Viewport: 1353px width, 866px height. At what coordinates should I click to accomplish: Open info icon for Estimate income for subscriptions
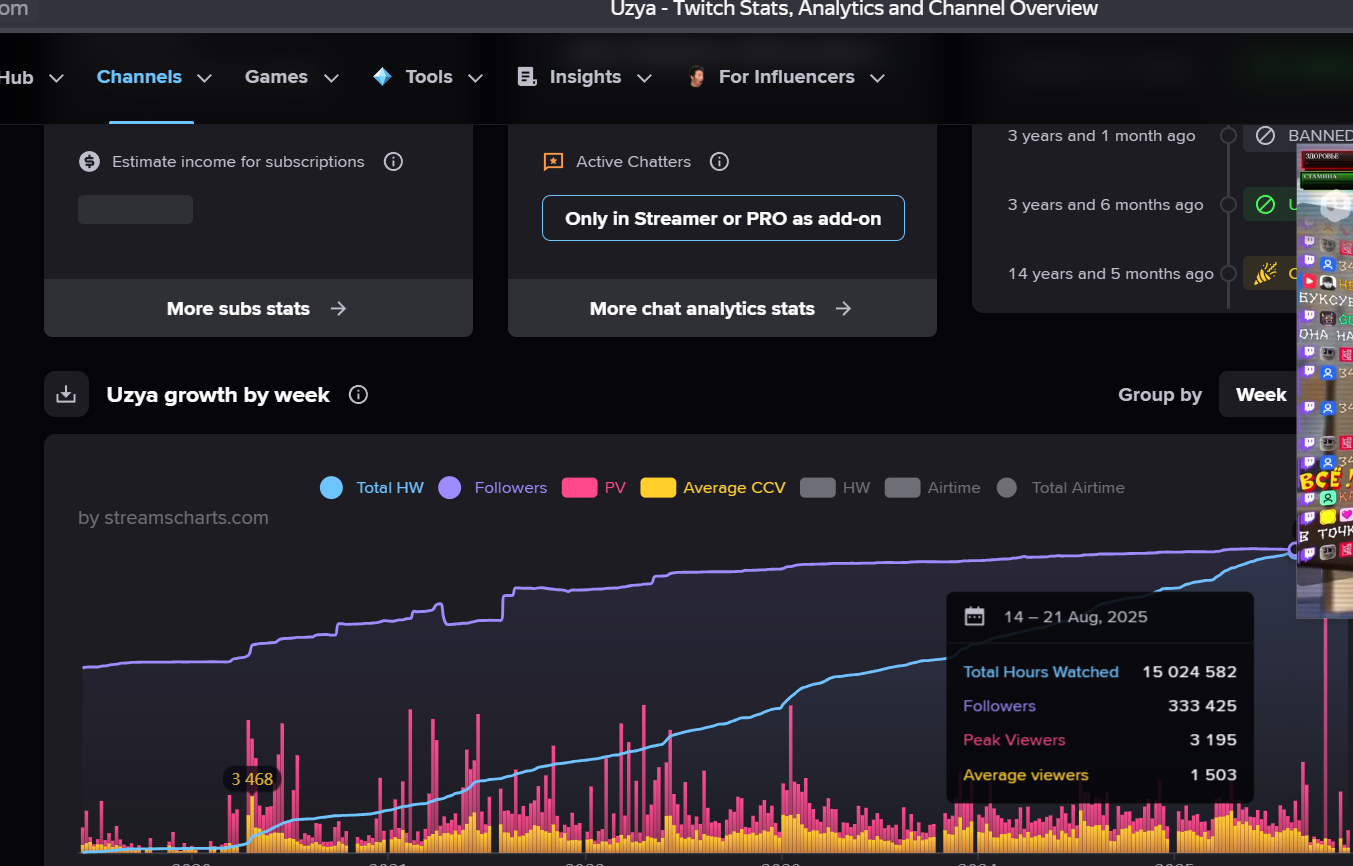click(393, 161)
